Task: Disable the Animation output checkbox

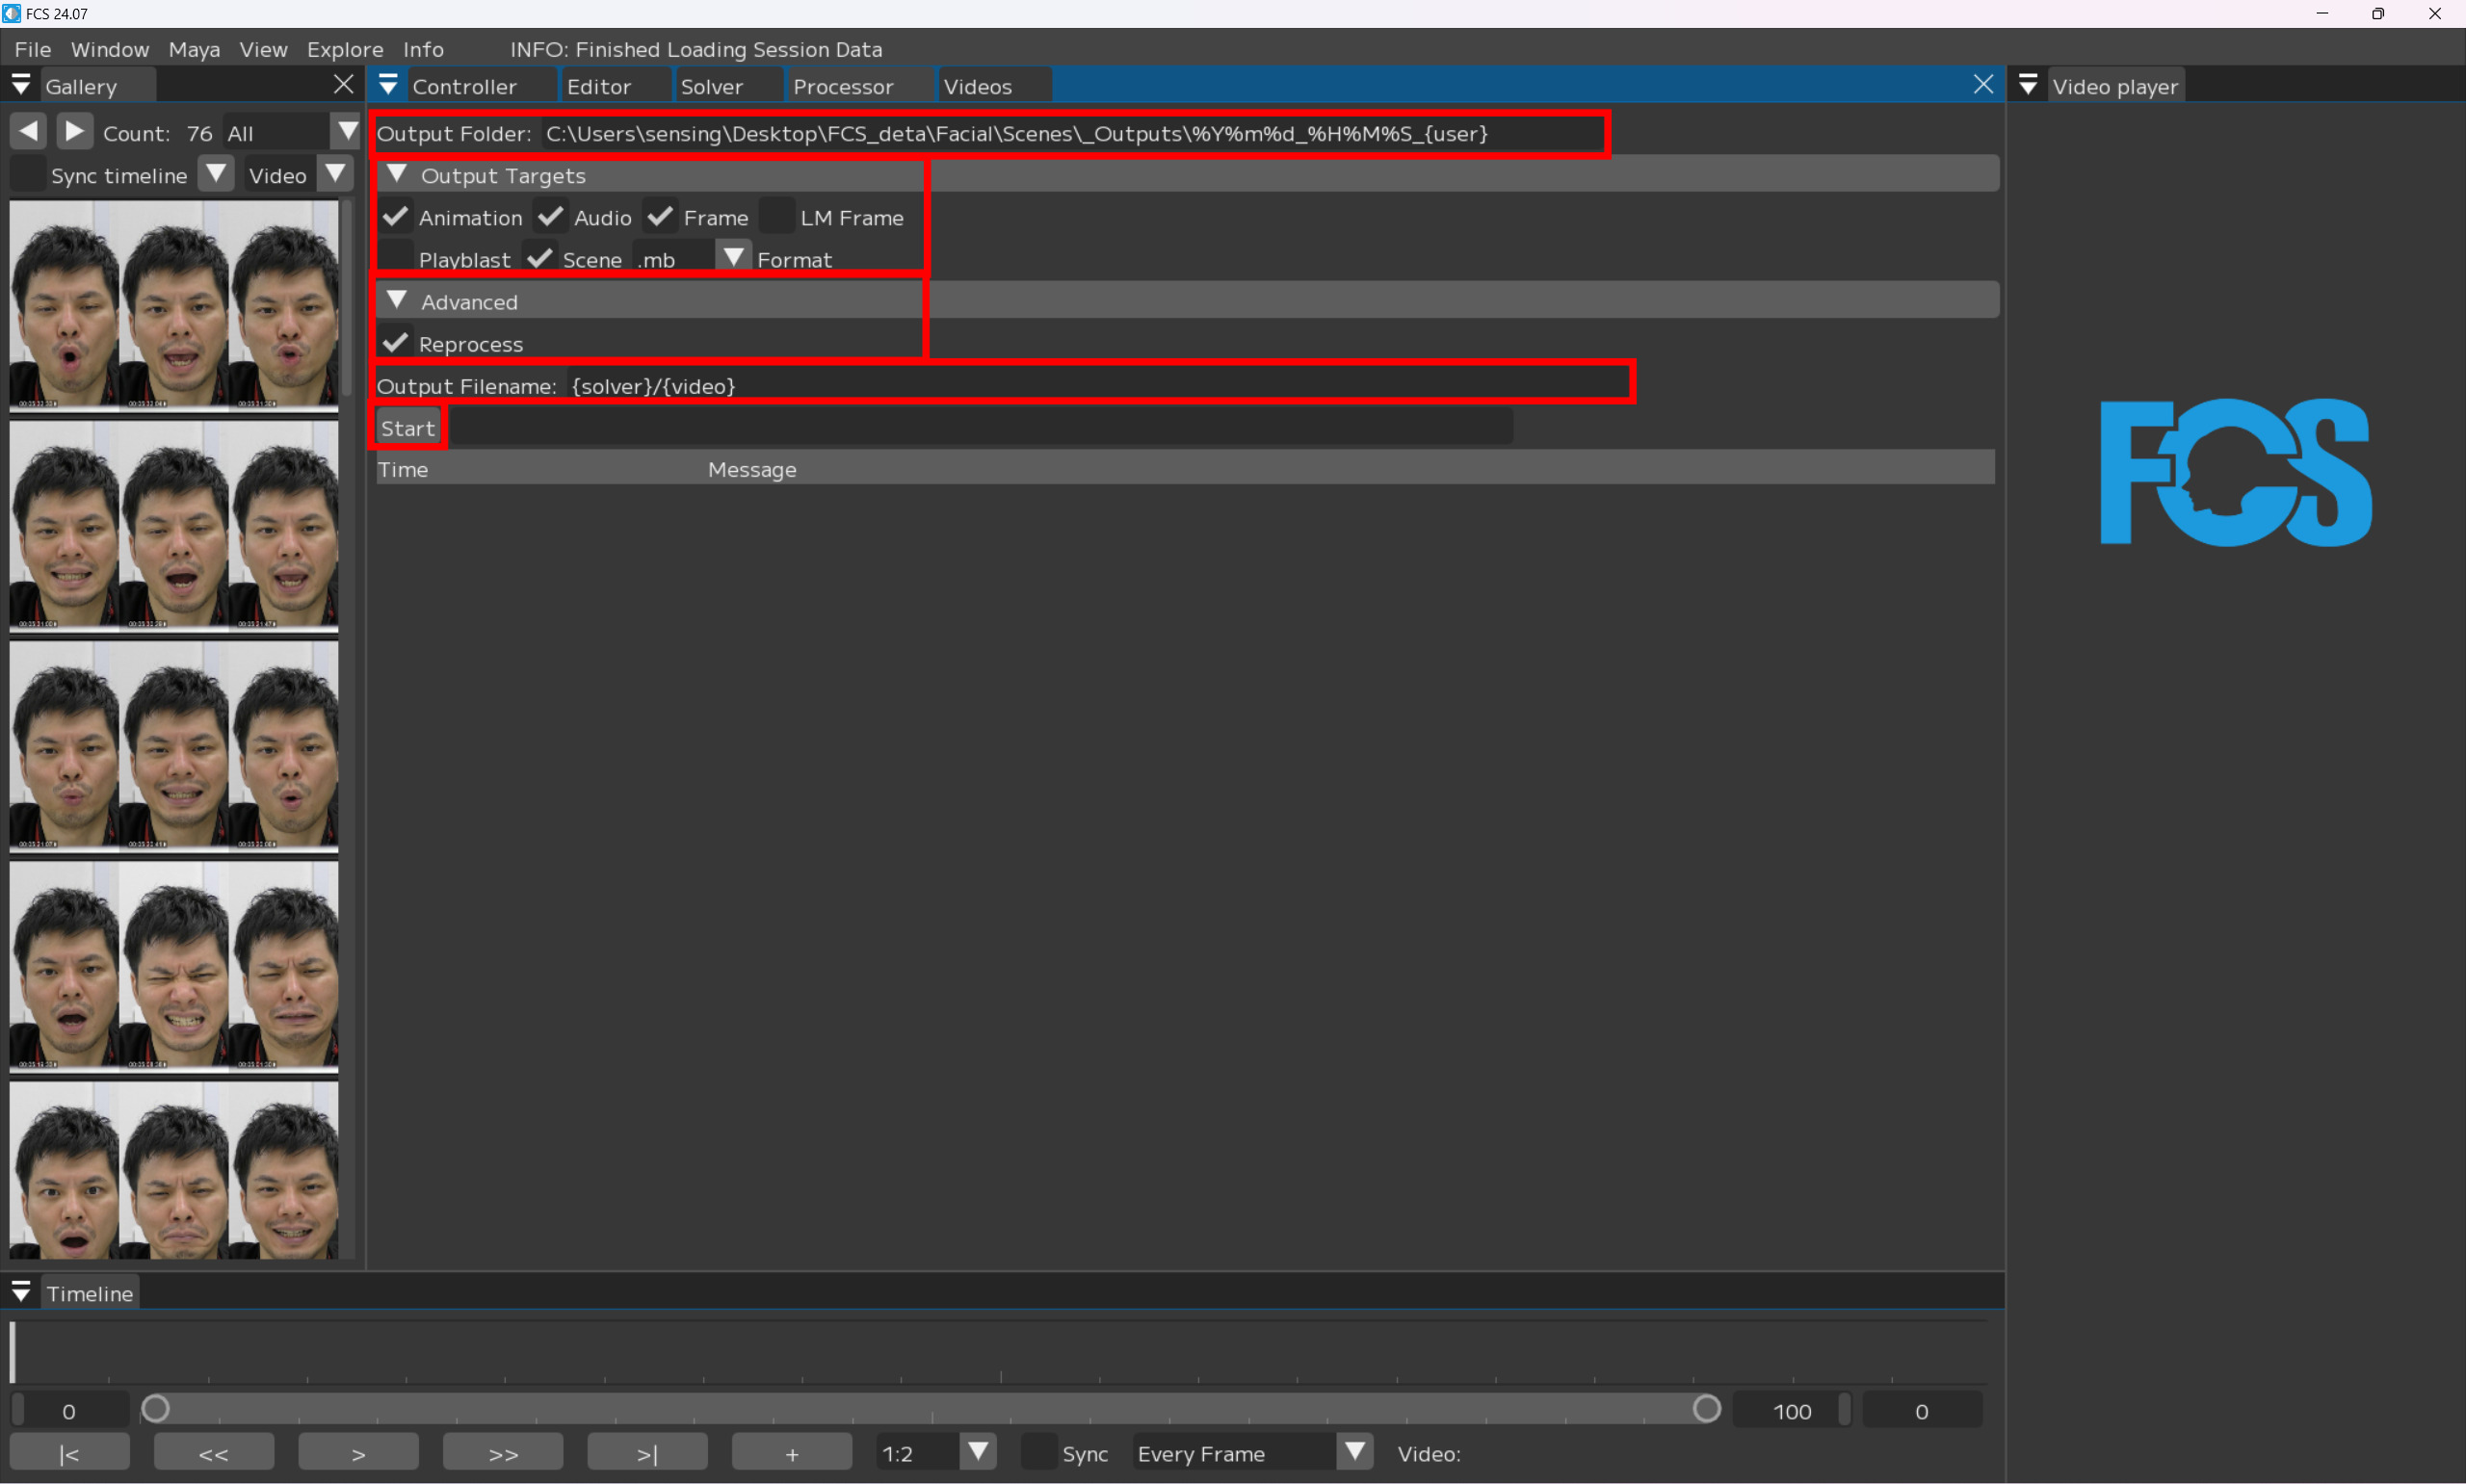Action: click(x=396, y=216)
